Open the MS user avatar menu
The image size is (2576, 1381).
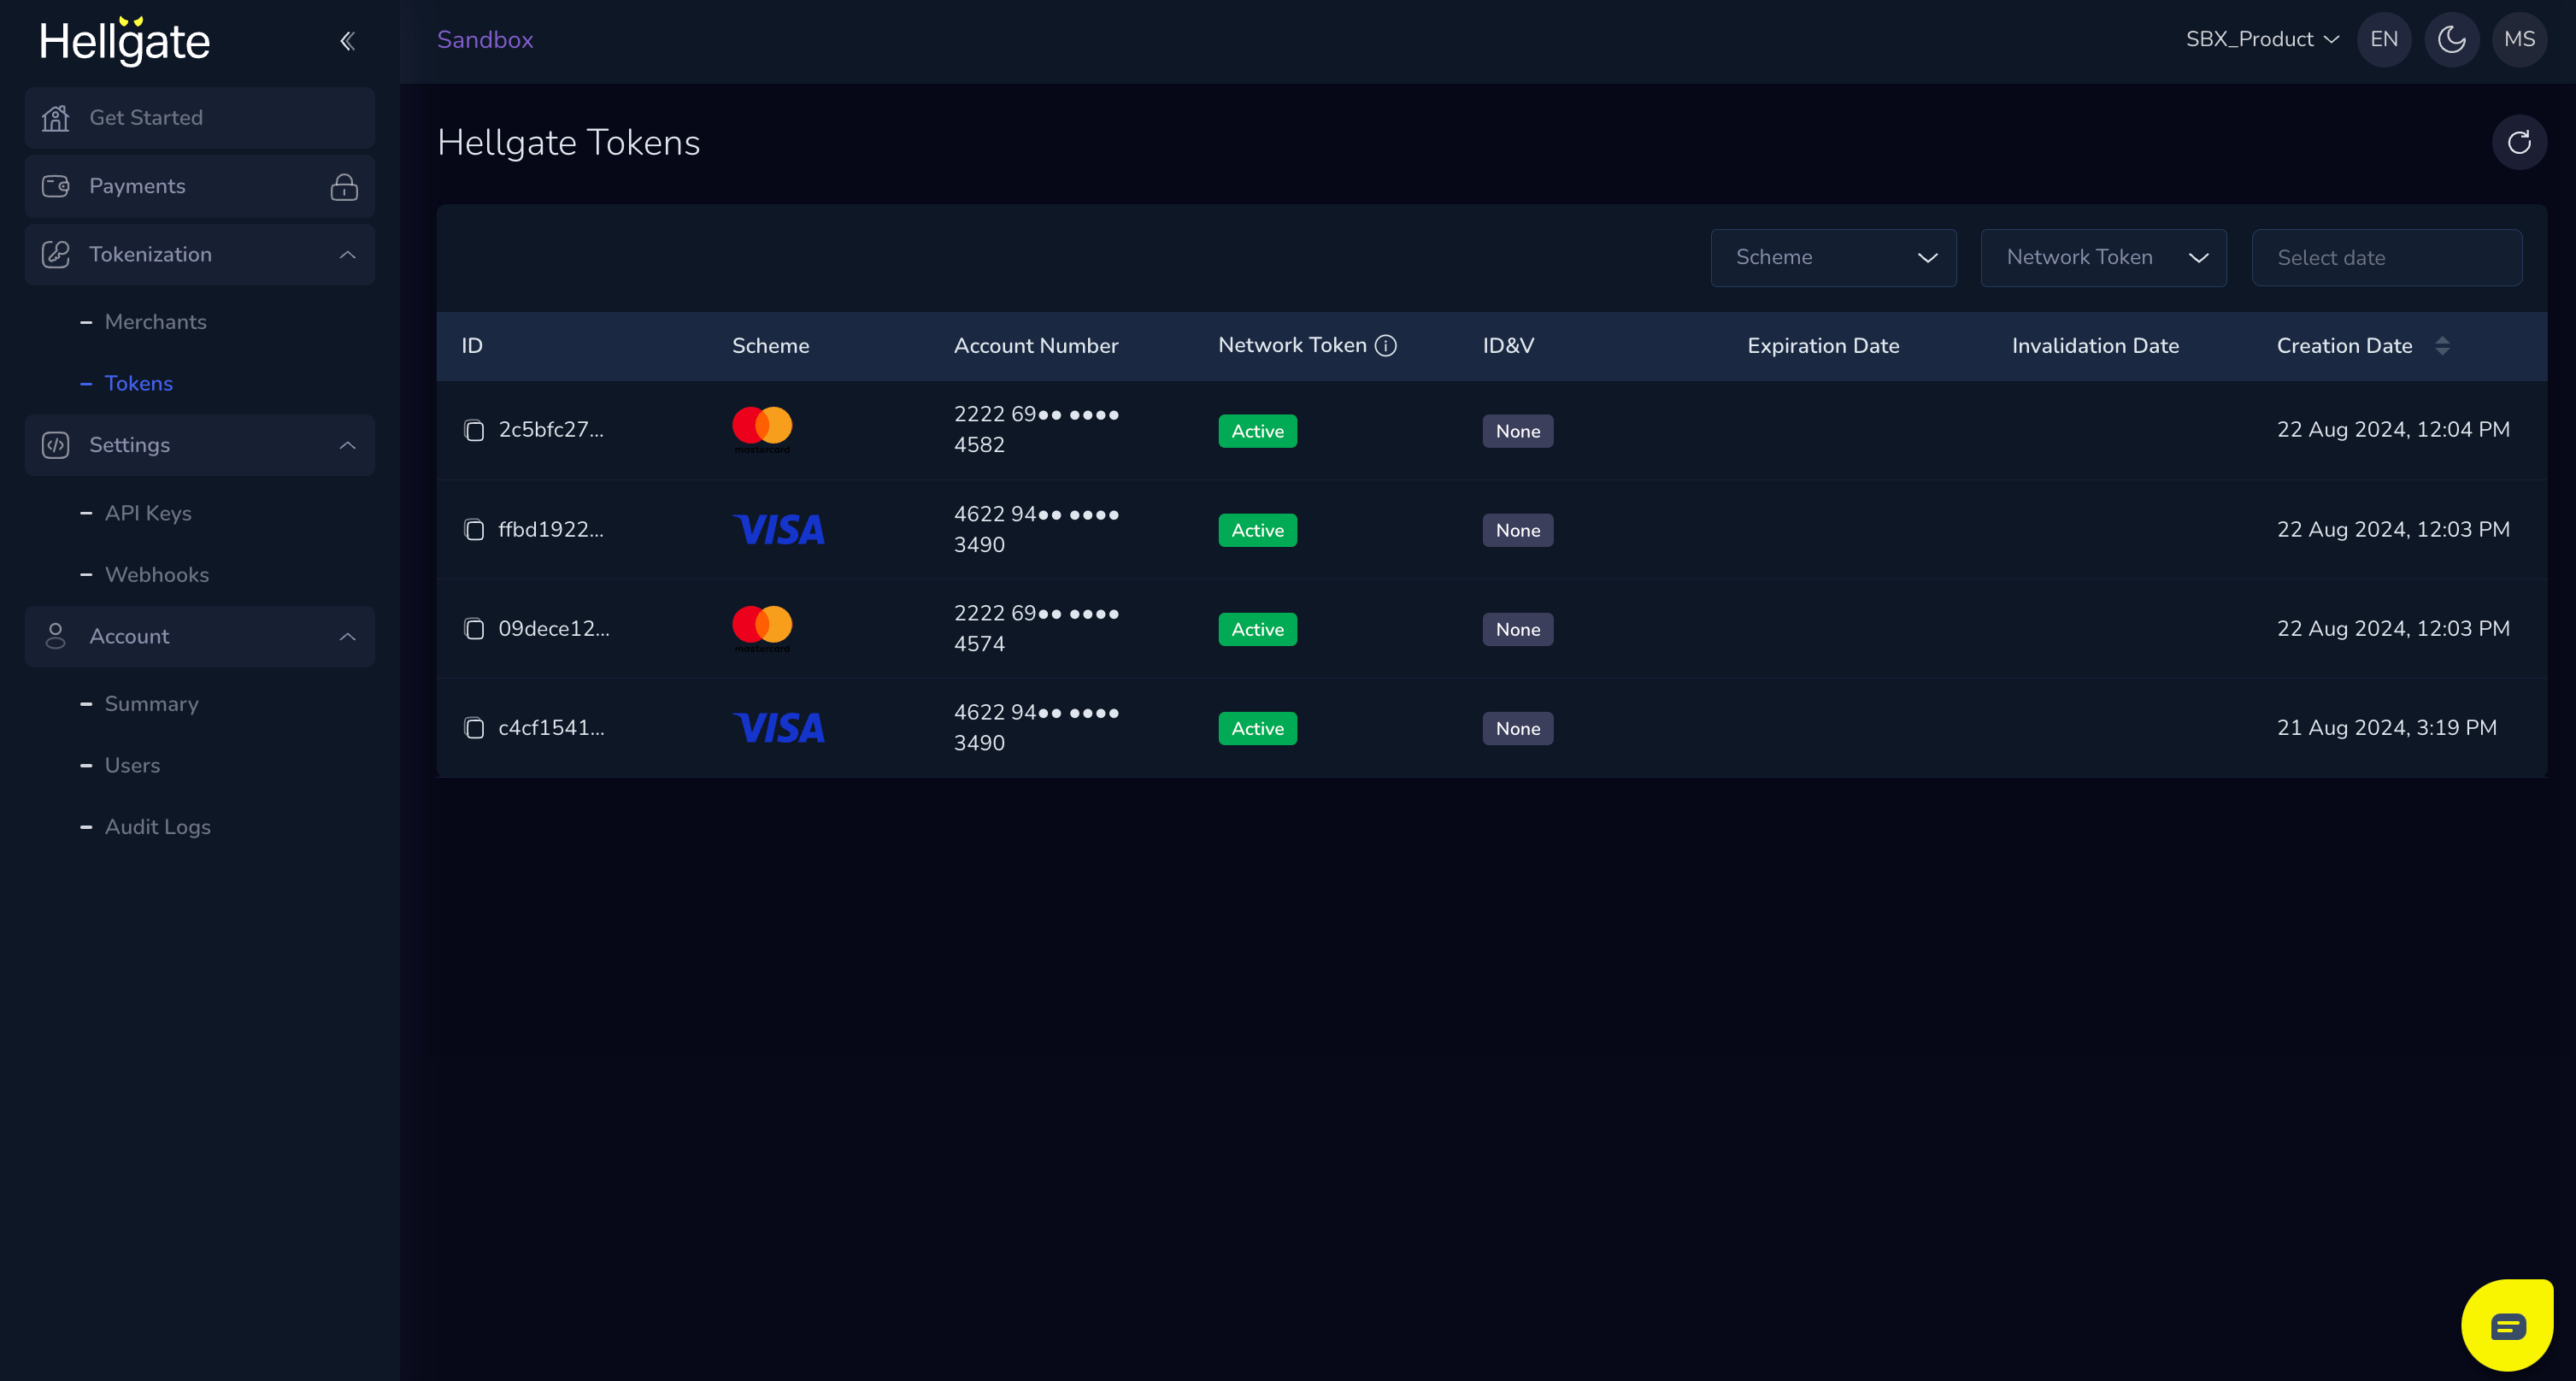click(2518, 40)
